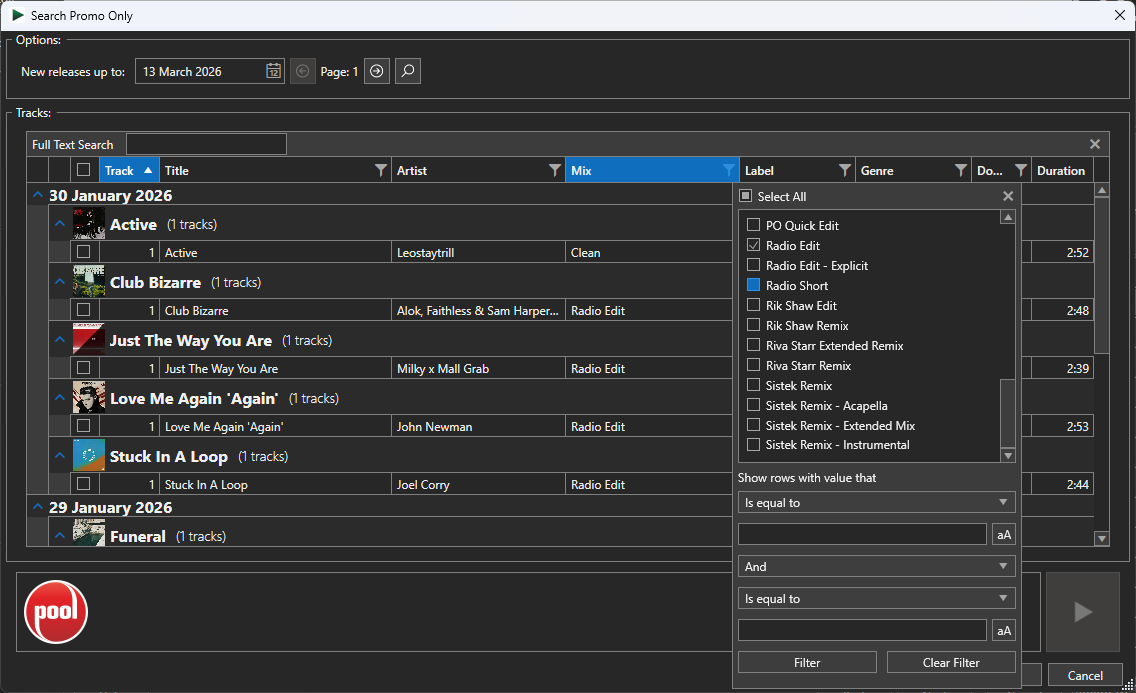Open the 'Is equal to' comparison dropdown
Image resolution: width=1136 pixels, height=693 pixels.
pyautogui.click(x=876, y=502)
